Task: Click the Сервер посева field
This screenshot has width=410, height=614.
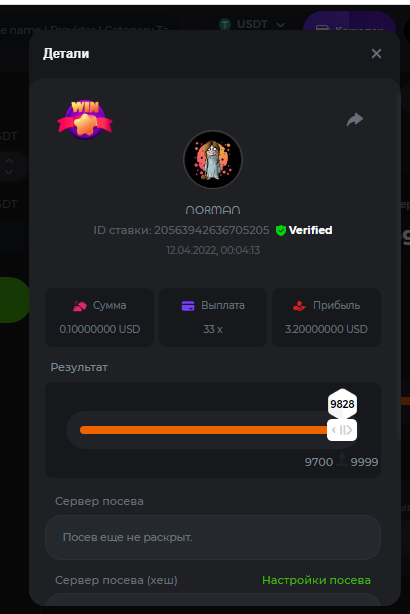Action: tap(213, 537)
